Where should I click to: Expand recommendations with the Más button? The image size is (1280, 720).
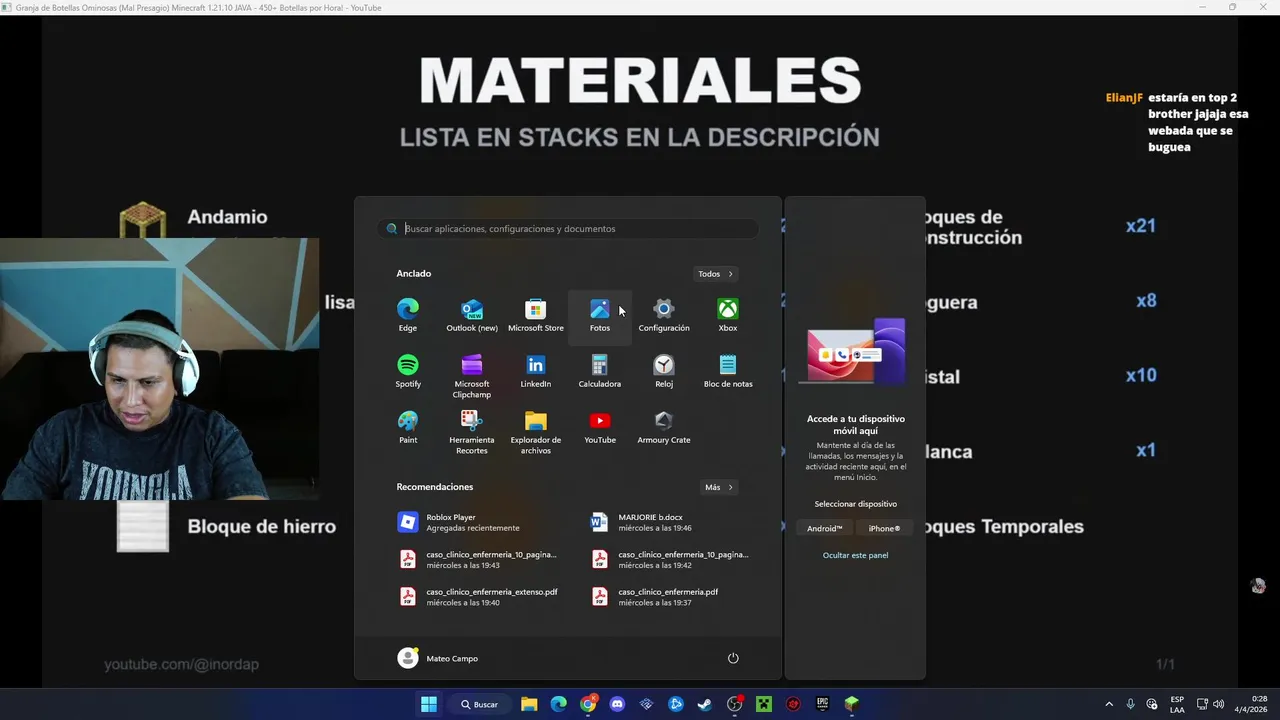719,487
